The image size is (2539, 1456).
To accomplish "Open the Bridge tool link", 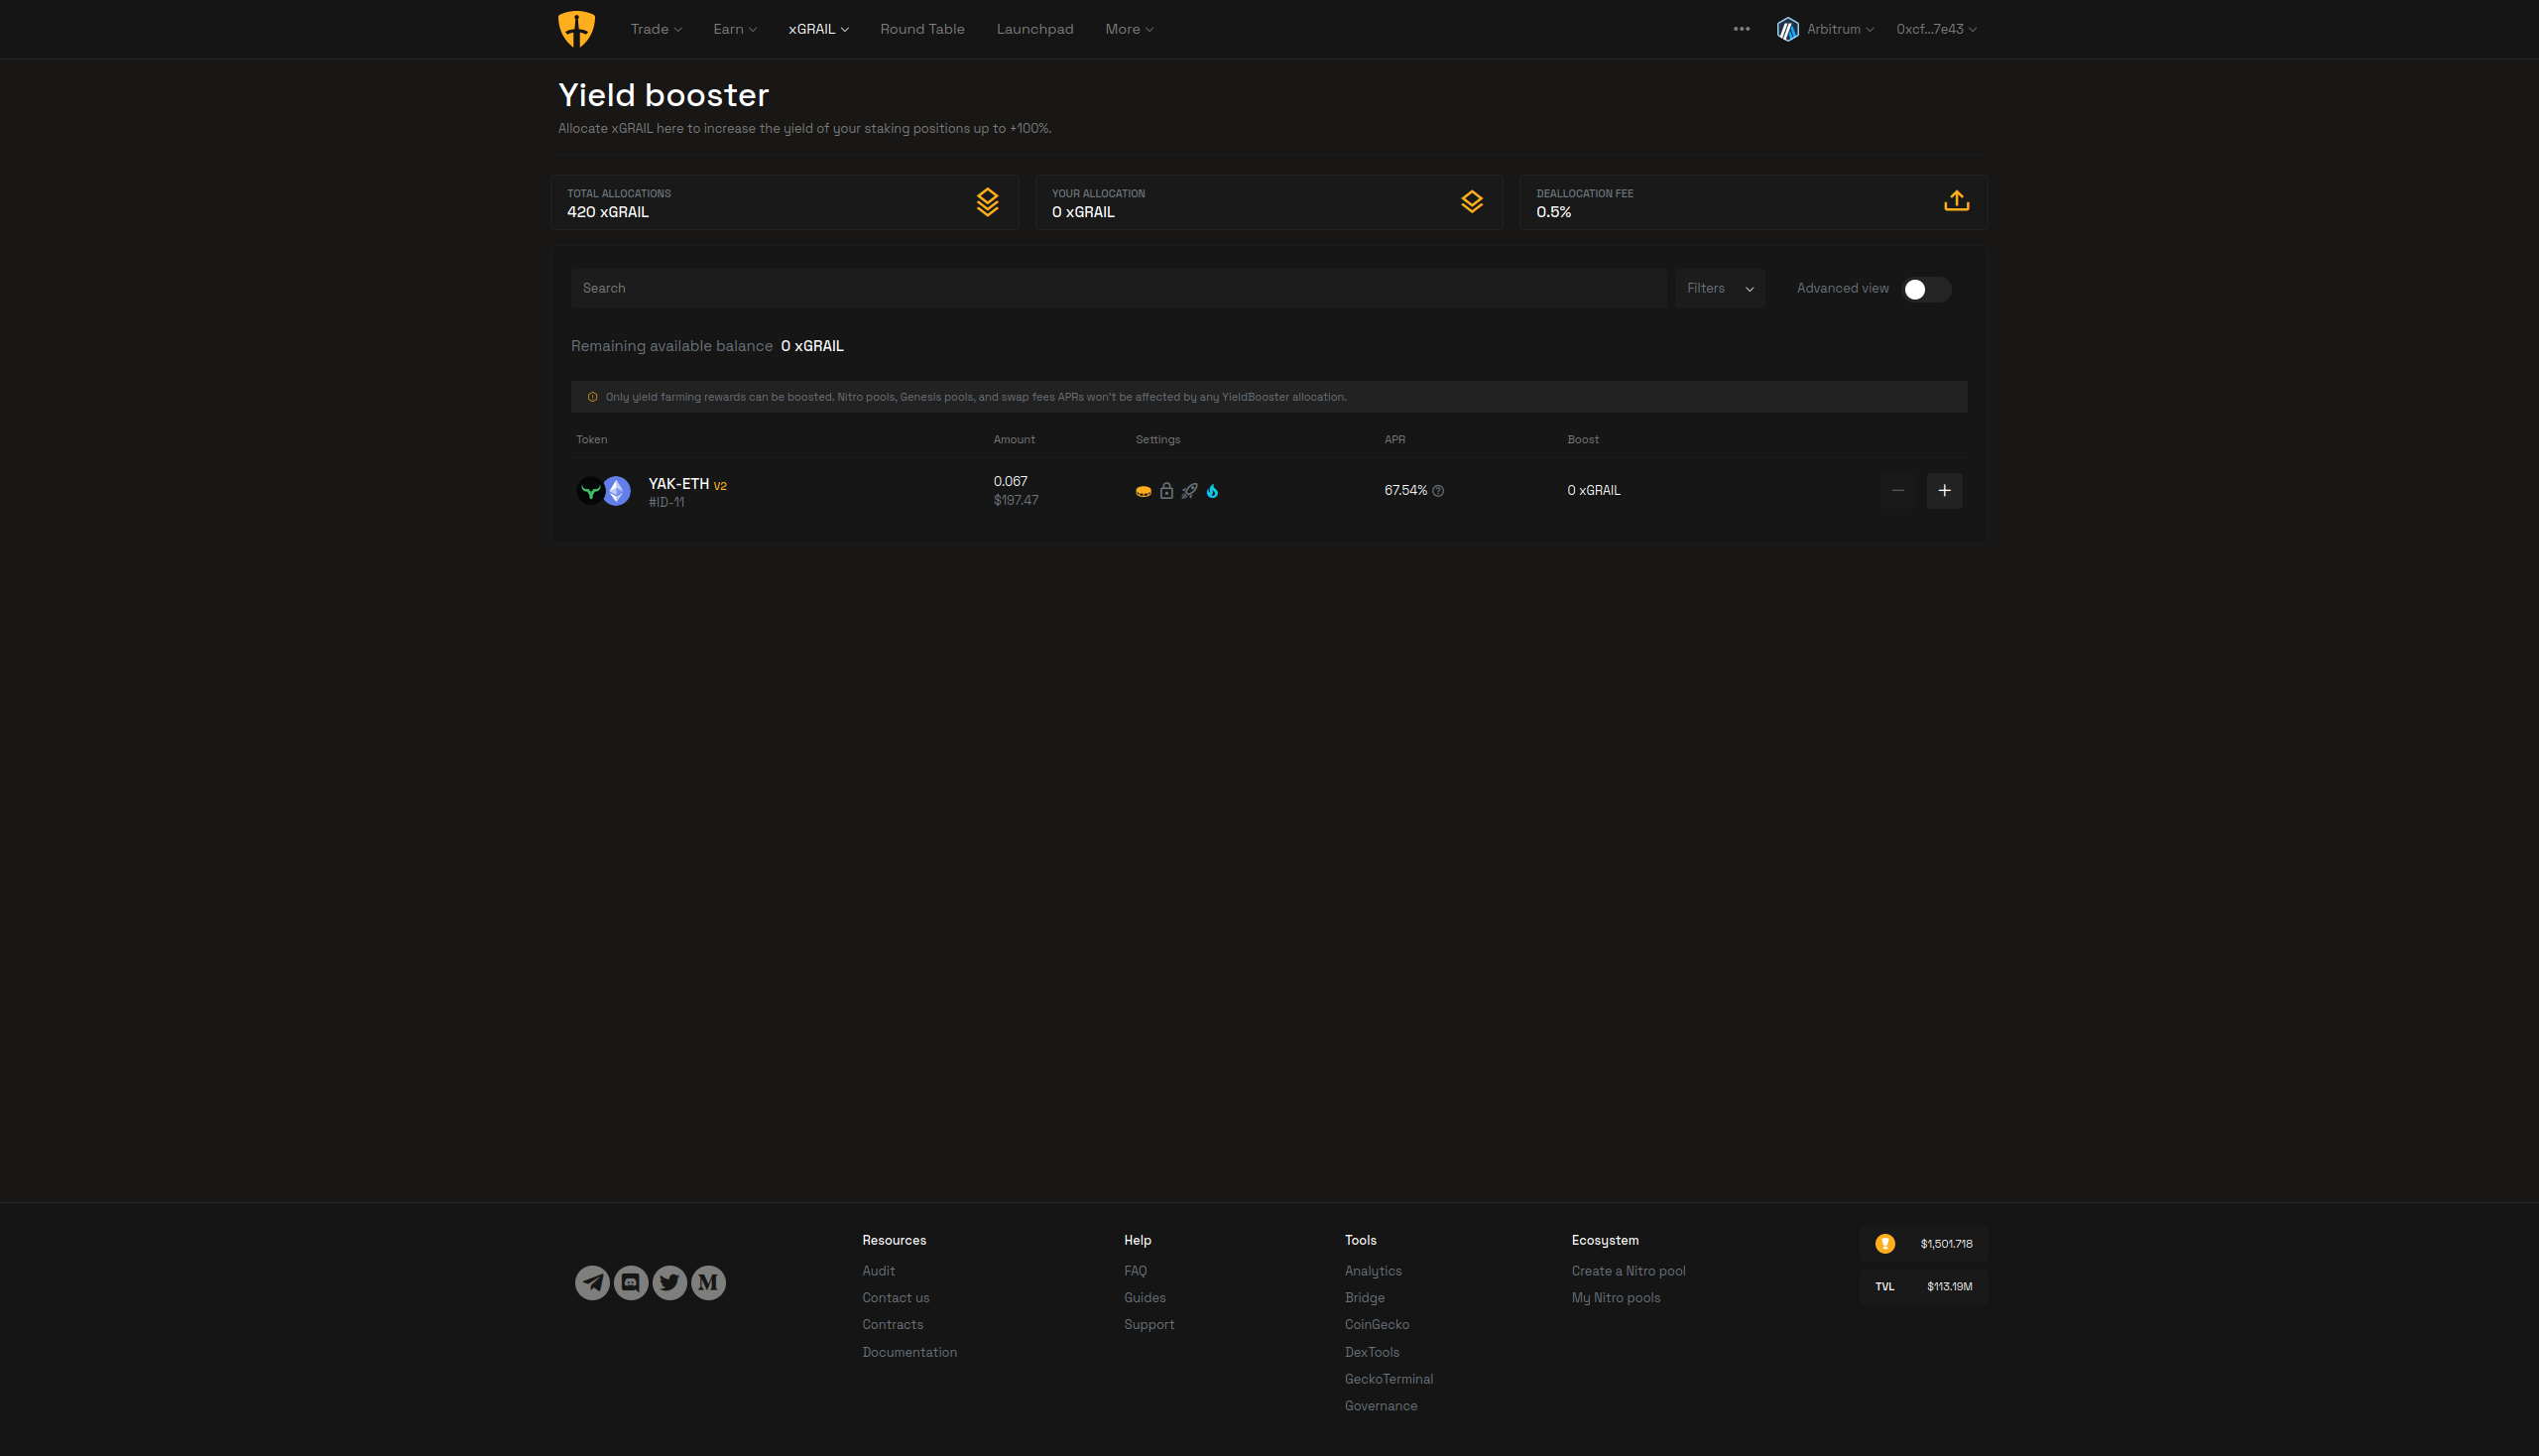I will [x=1364, y=1298].
